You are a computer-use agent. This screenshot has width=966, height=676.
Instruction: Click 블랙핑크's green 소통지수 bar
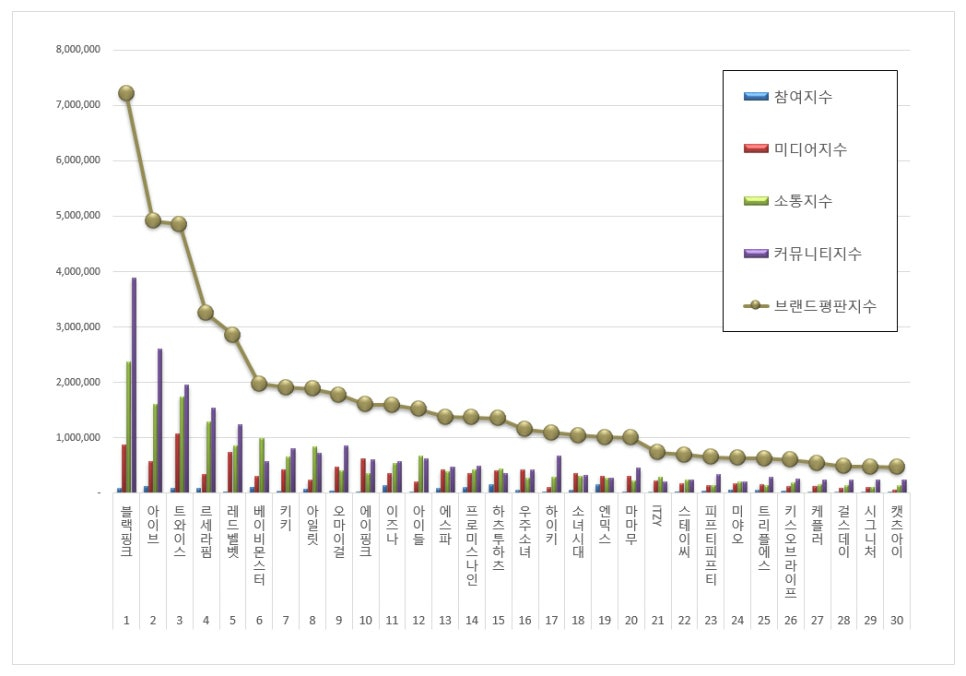[x=128, y=427]
